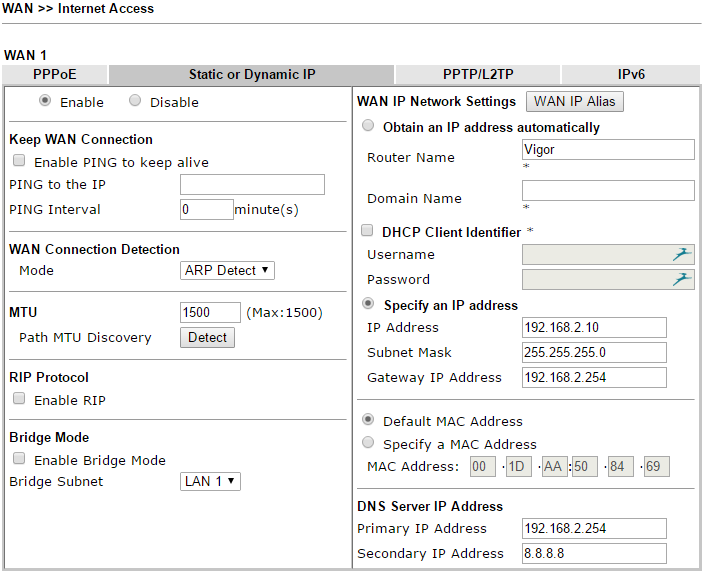Click the Detect button for Path MTU
Screen dimensions: 706x580
[207, 337]
